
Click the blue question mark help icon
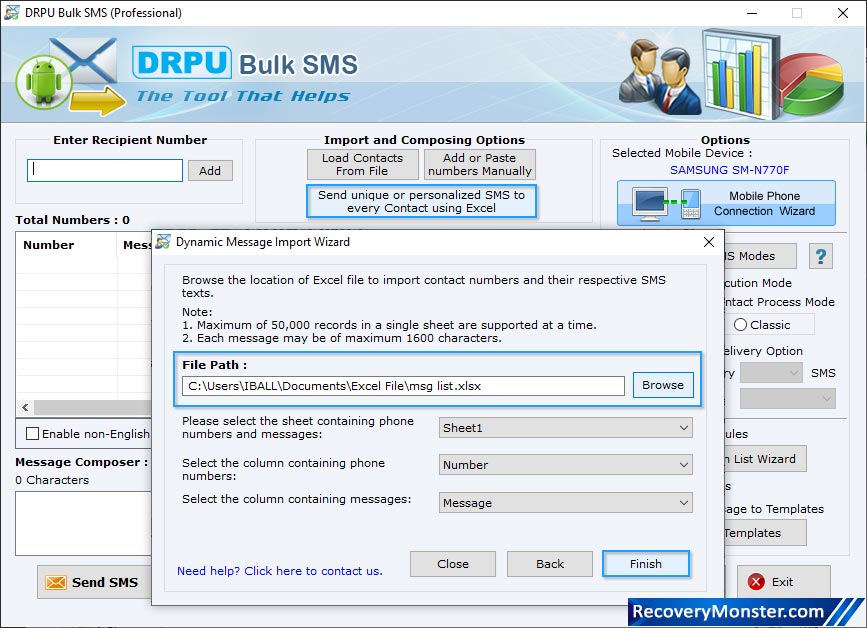[820, 256]
